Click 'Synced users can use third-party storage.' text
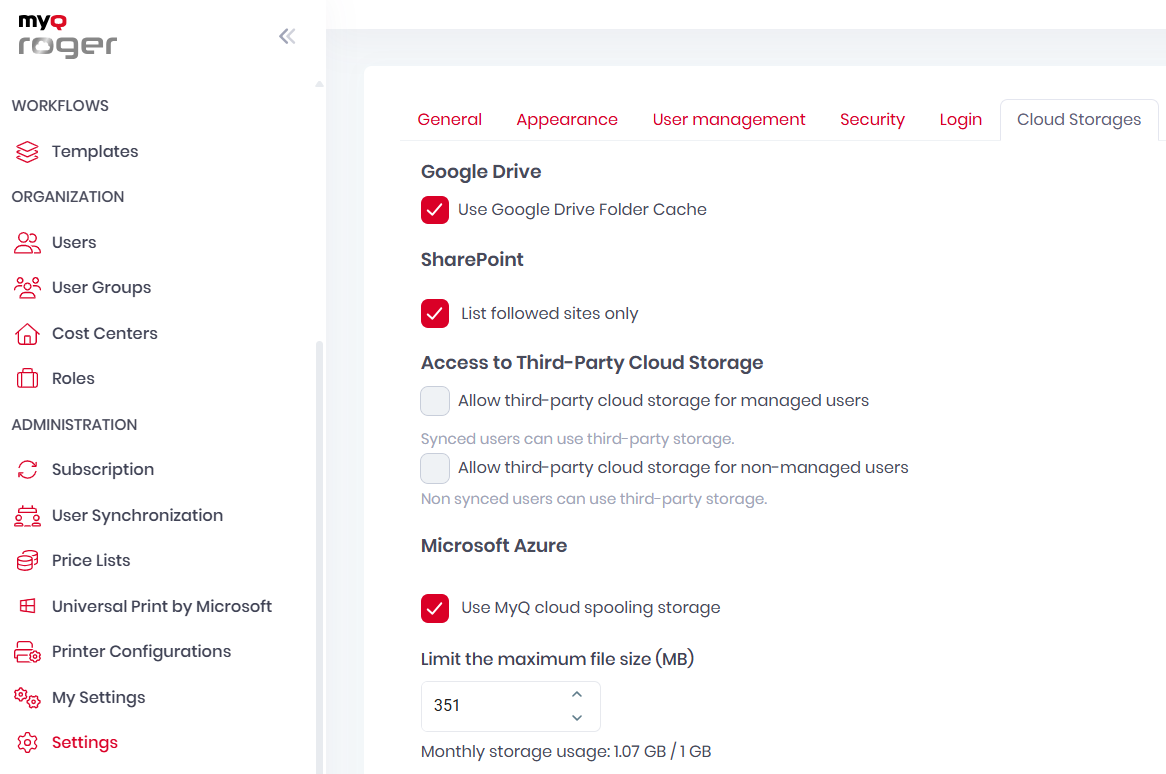Image resolution: width=1166 pixels, height=774 pixels. [x=578, y=439]
